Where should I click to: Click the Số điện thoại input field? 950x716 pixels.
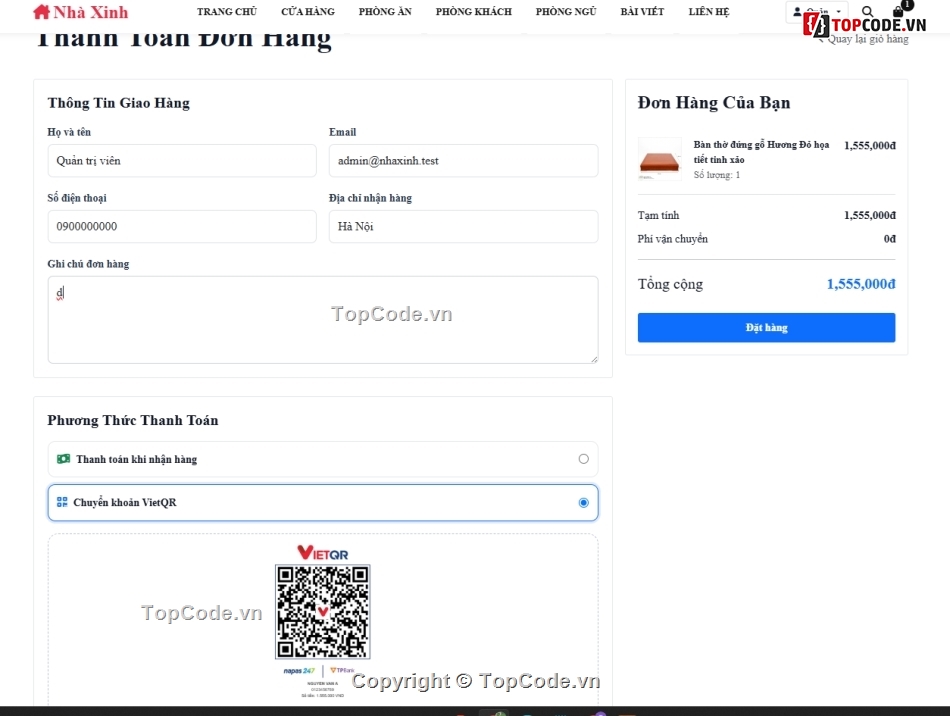(182, 227)
